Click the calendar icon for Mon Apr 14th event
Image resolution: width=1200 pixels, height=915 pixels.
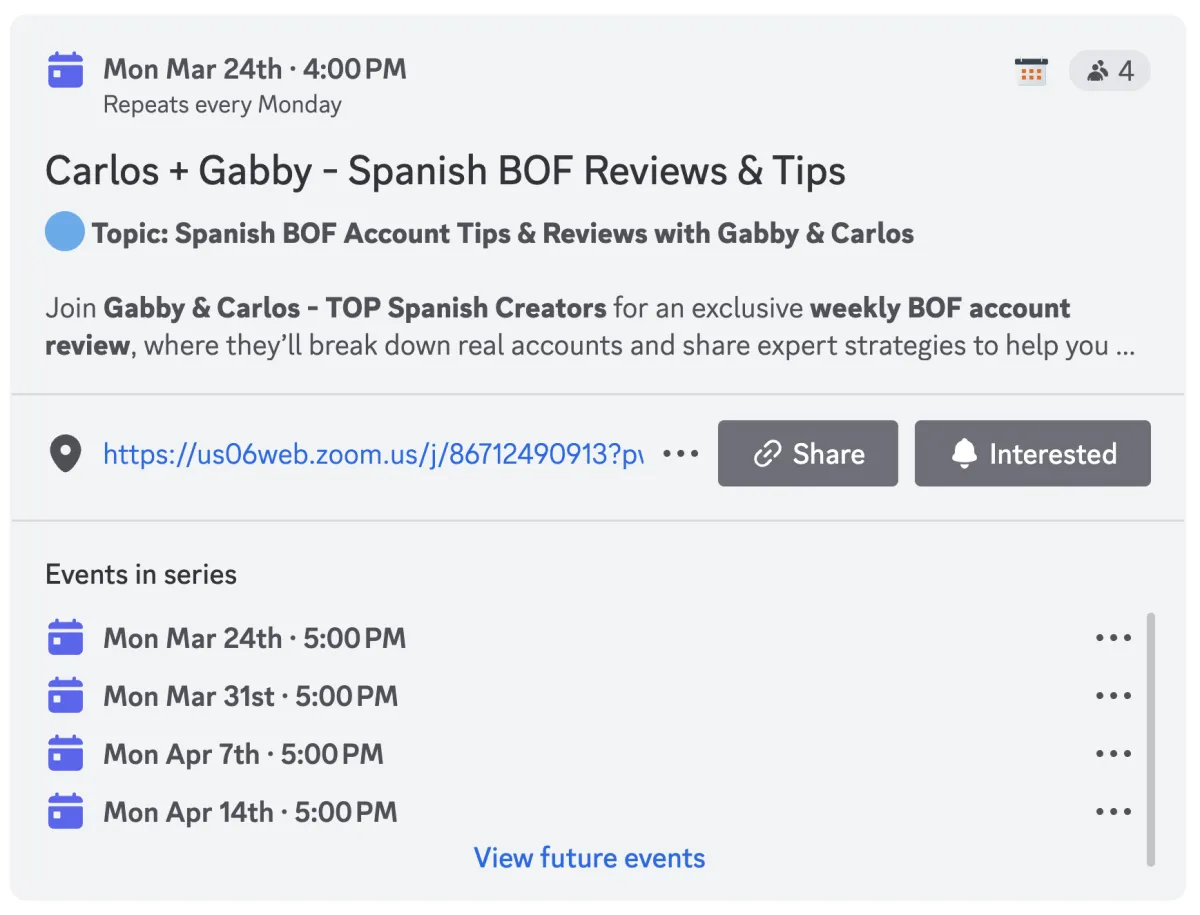pyautogui.click(x=66, y=811)
